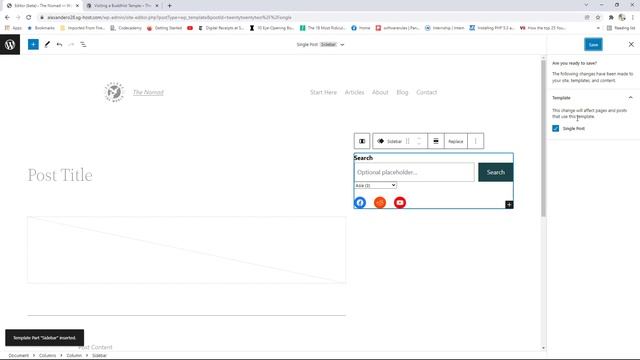Switch to the Visiting a Buddhist Temple tab
The width and height of the screenshot is (640, 360).
[122, 6]
